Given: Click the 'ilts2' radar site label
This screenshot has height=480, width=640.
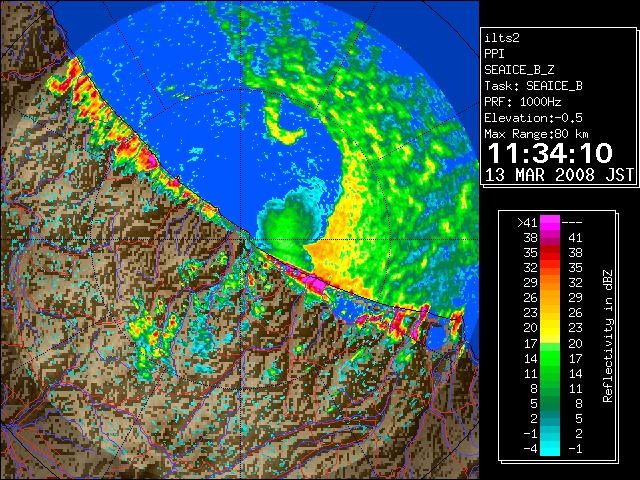Looking at the screenshot, I should (x=502, y=38).
